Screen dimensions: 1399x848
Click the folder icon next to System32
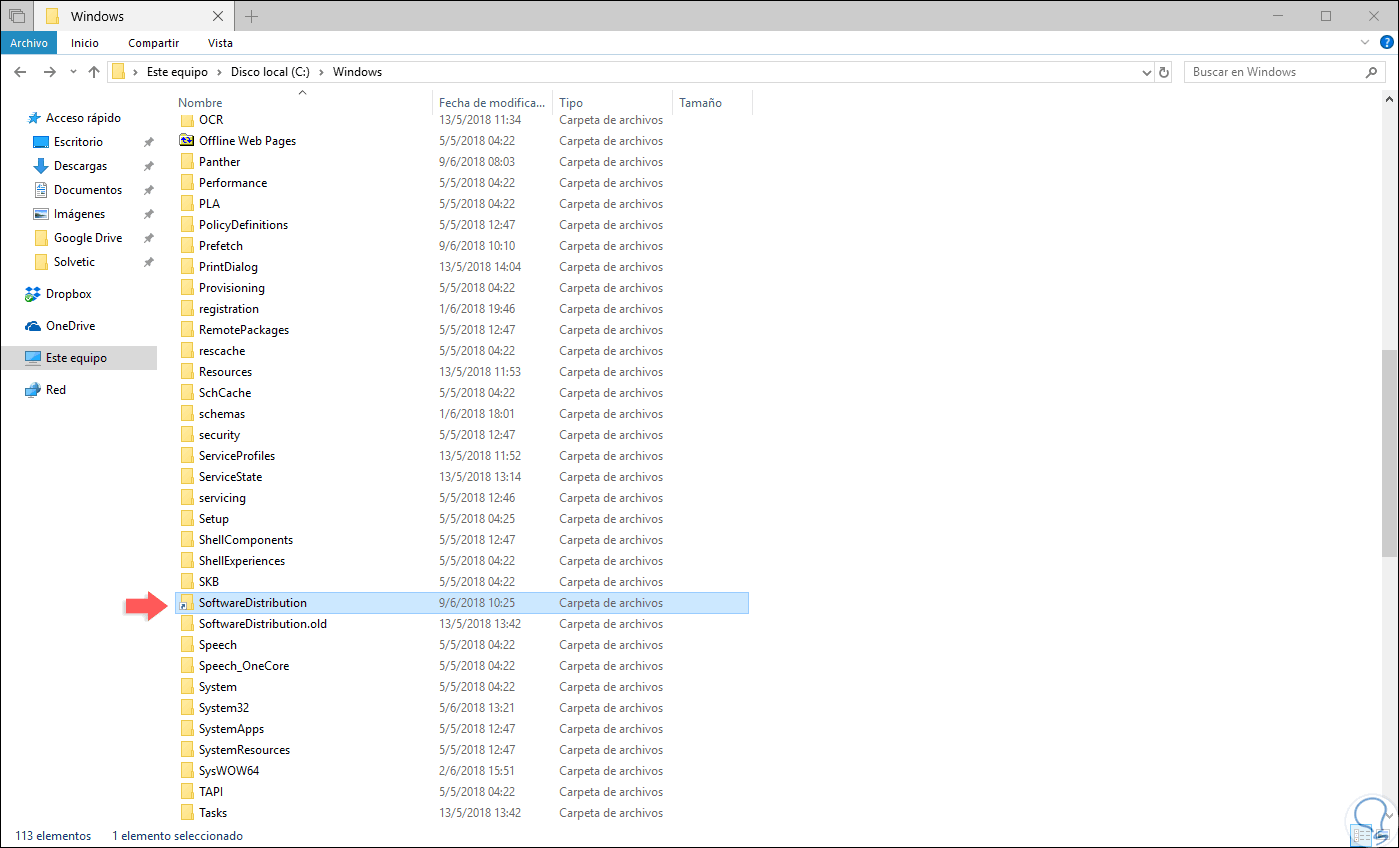coord(186,708)
